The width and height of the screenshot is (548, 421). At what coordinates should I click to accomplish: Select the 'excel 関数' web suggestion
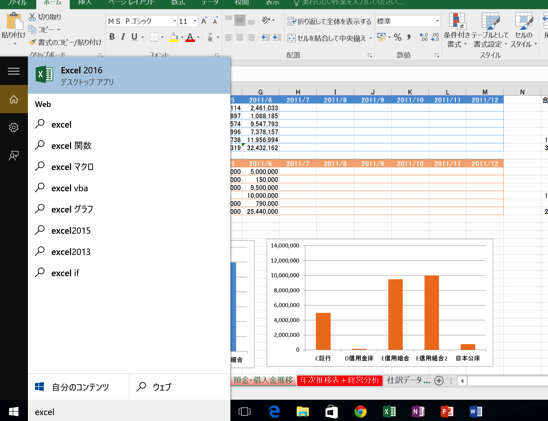[x=129, y=145]
